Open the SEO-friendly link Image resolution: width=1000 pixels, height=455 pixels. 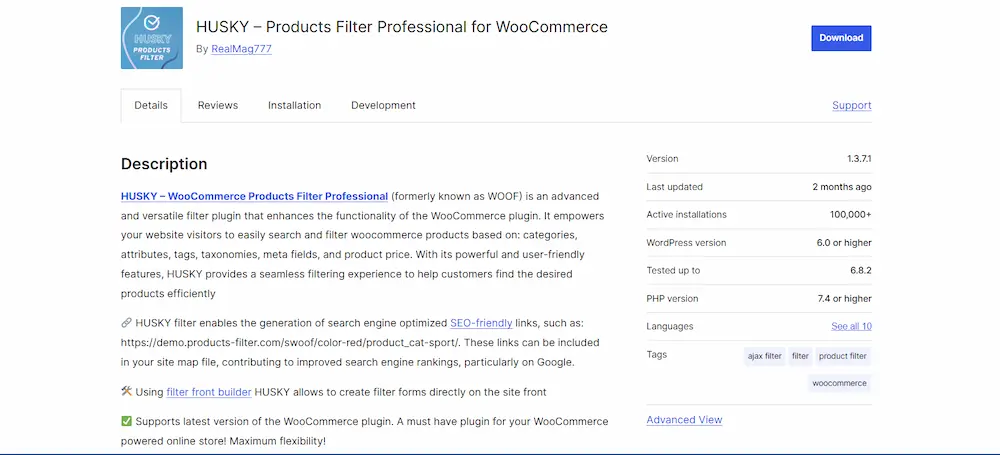point(482,323)
